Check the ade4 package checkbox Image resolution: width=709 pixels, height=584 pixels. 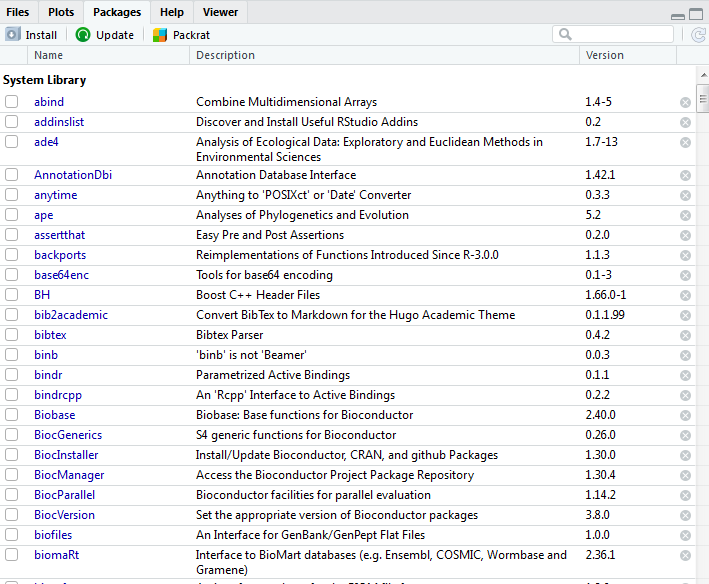point(12,142)
